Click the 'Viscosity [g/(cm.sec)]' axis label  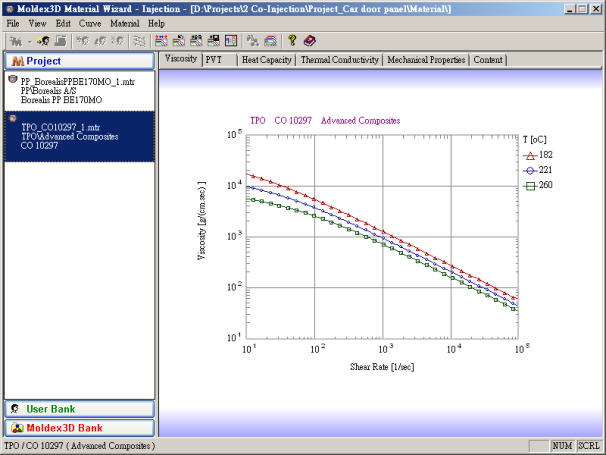click(201, 220)
